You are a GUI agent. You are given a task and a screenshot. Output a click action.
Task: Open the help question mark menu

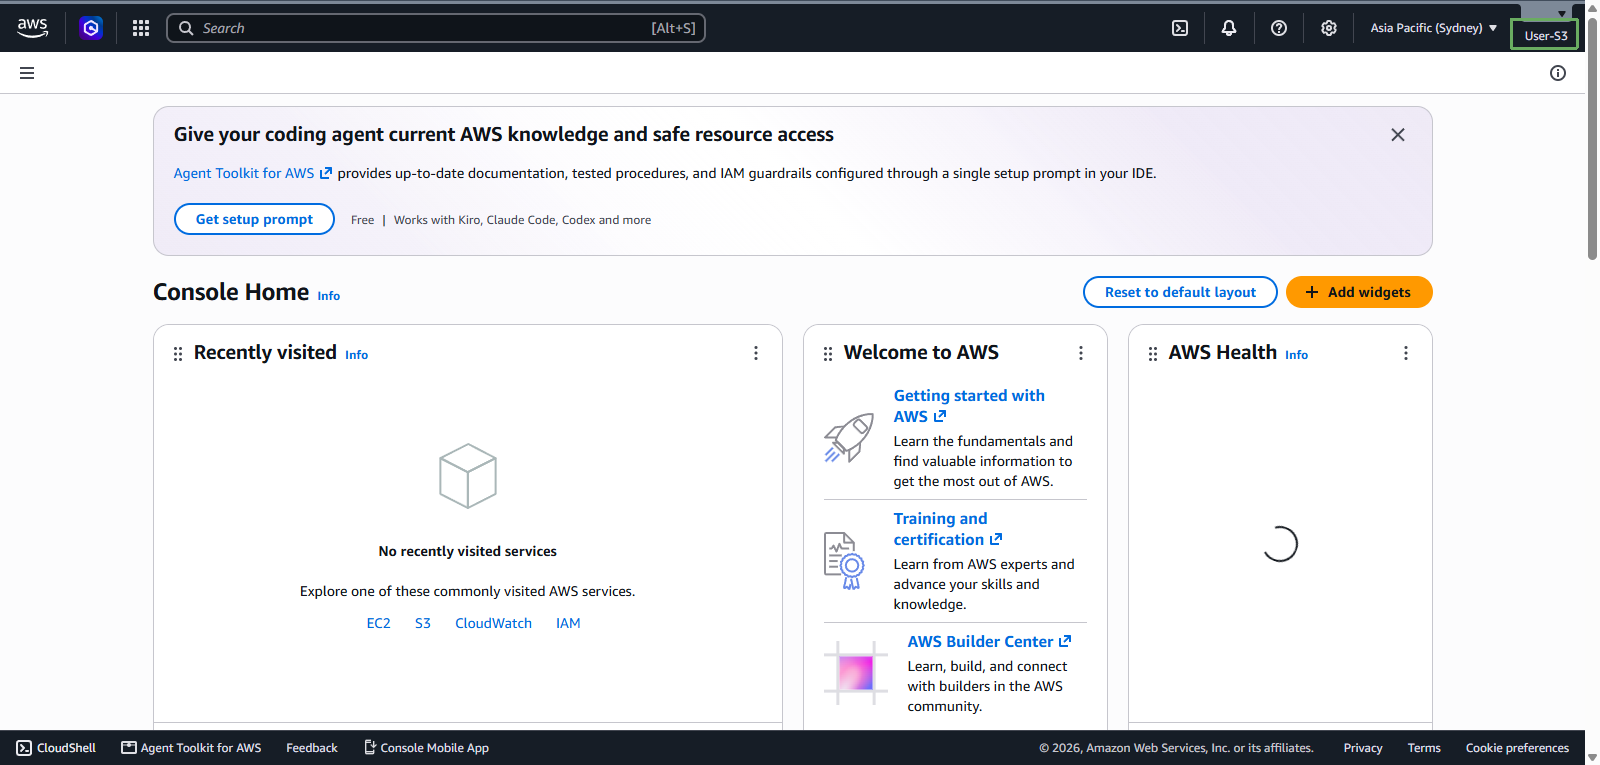point(1279,28)
